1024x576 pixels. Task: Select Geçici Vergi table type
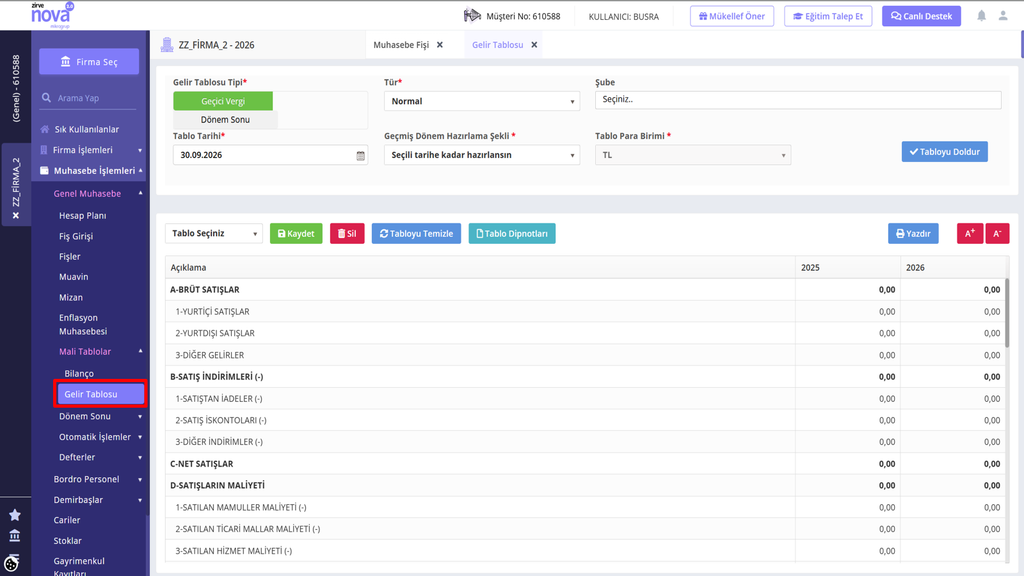(223, 101)
